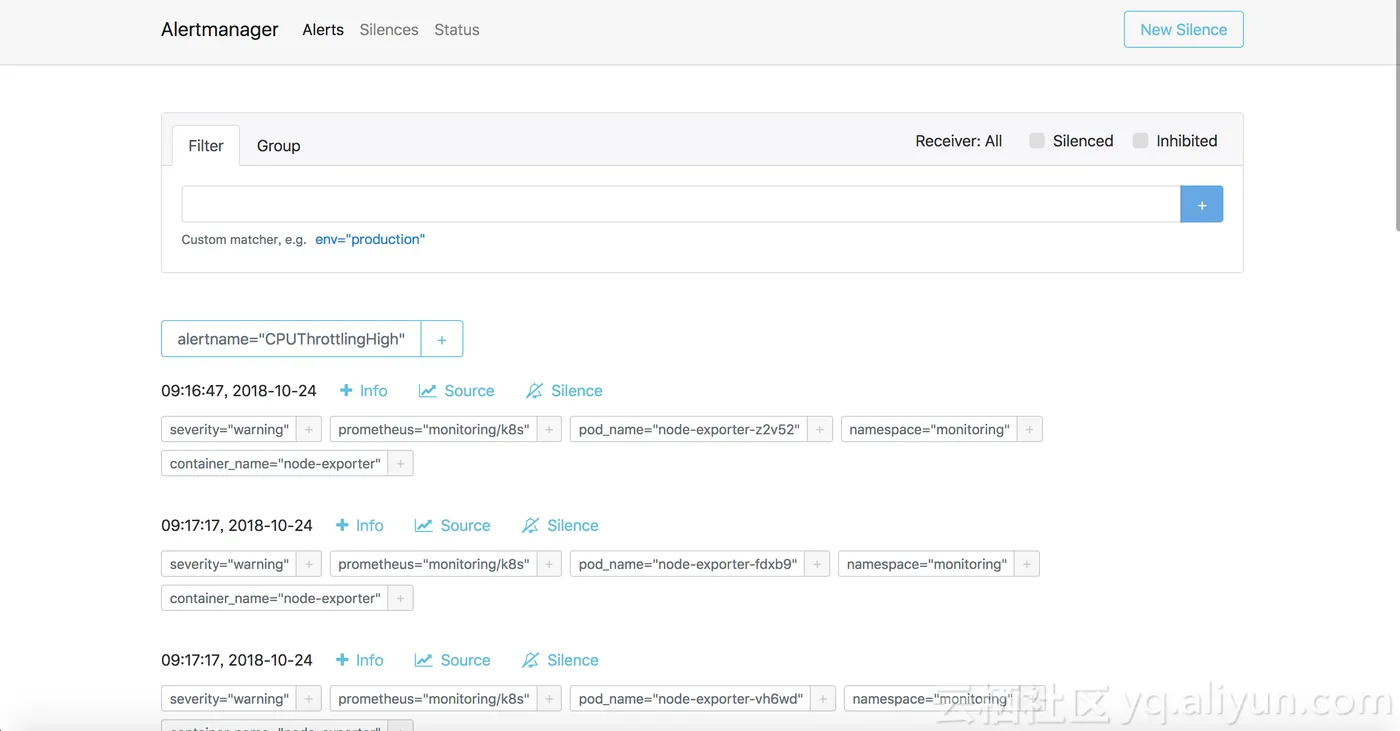Click the New Silence button
The width and height of the screenshot is (1400, 731).
pos(1184,30)
